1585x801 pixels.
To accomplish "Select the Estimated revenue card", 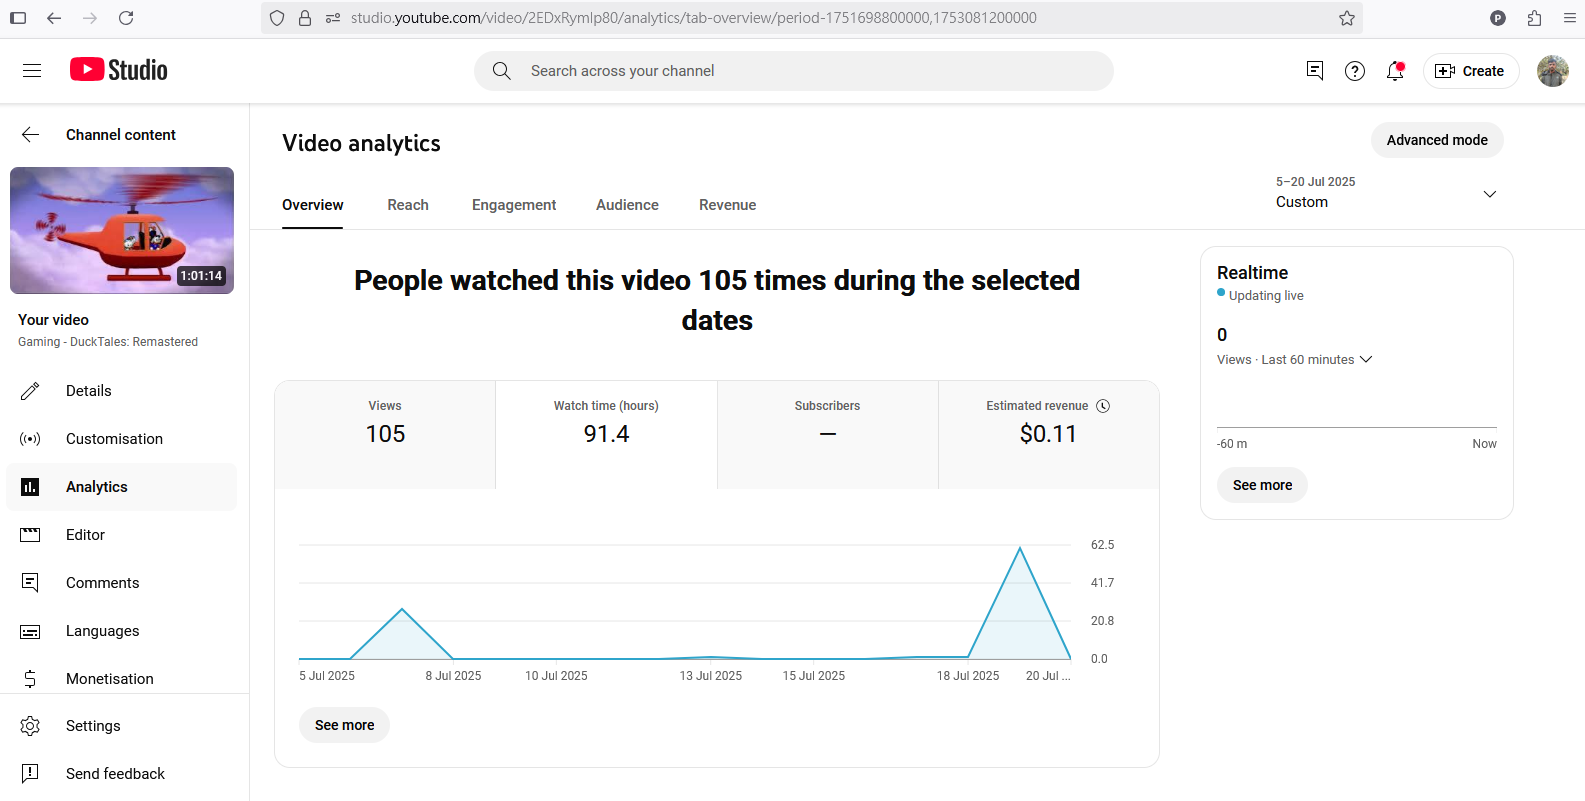I will click(1048, 435).
